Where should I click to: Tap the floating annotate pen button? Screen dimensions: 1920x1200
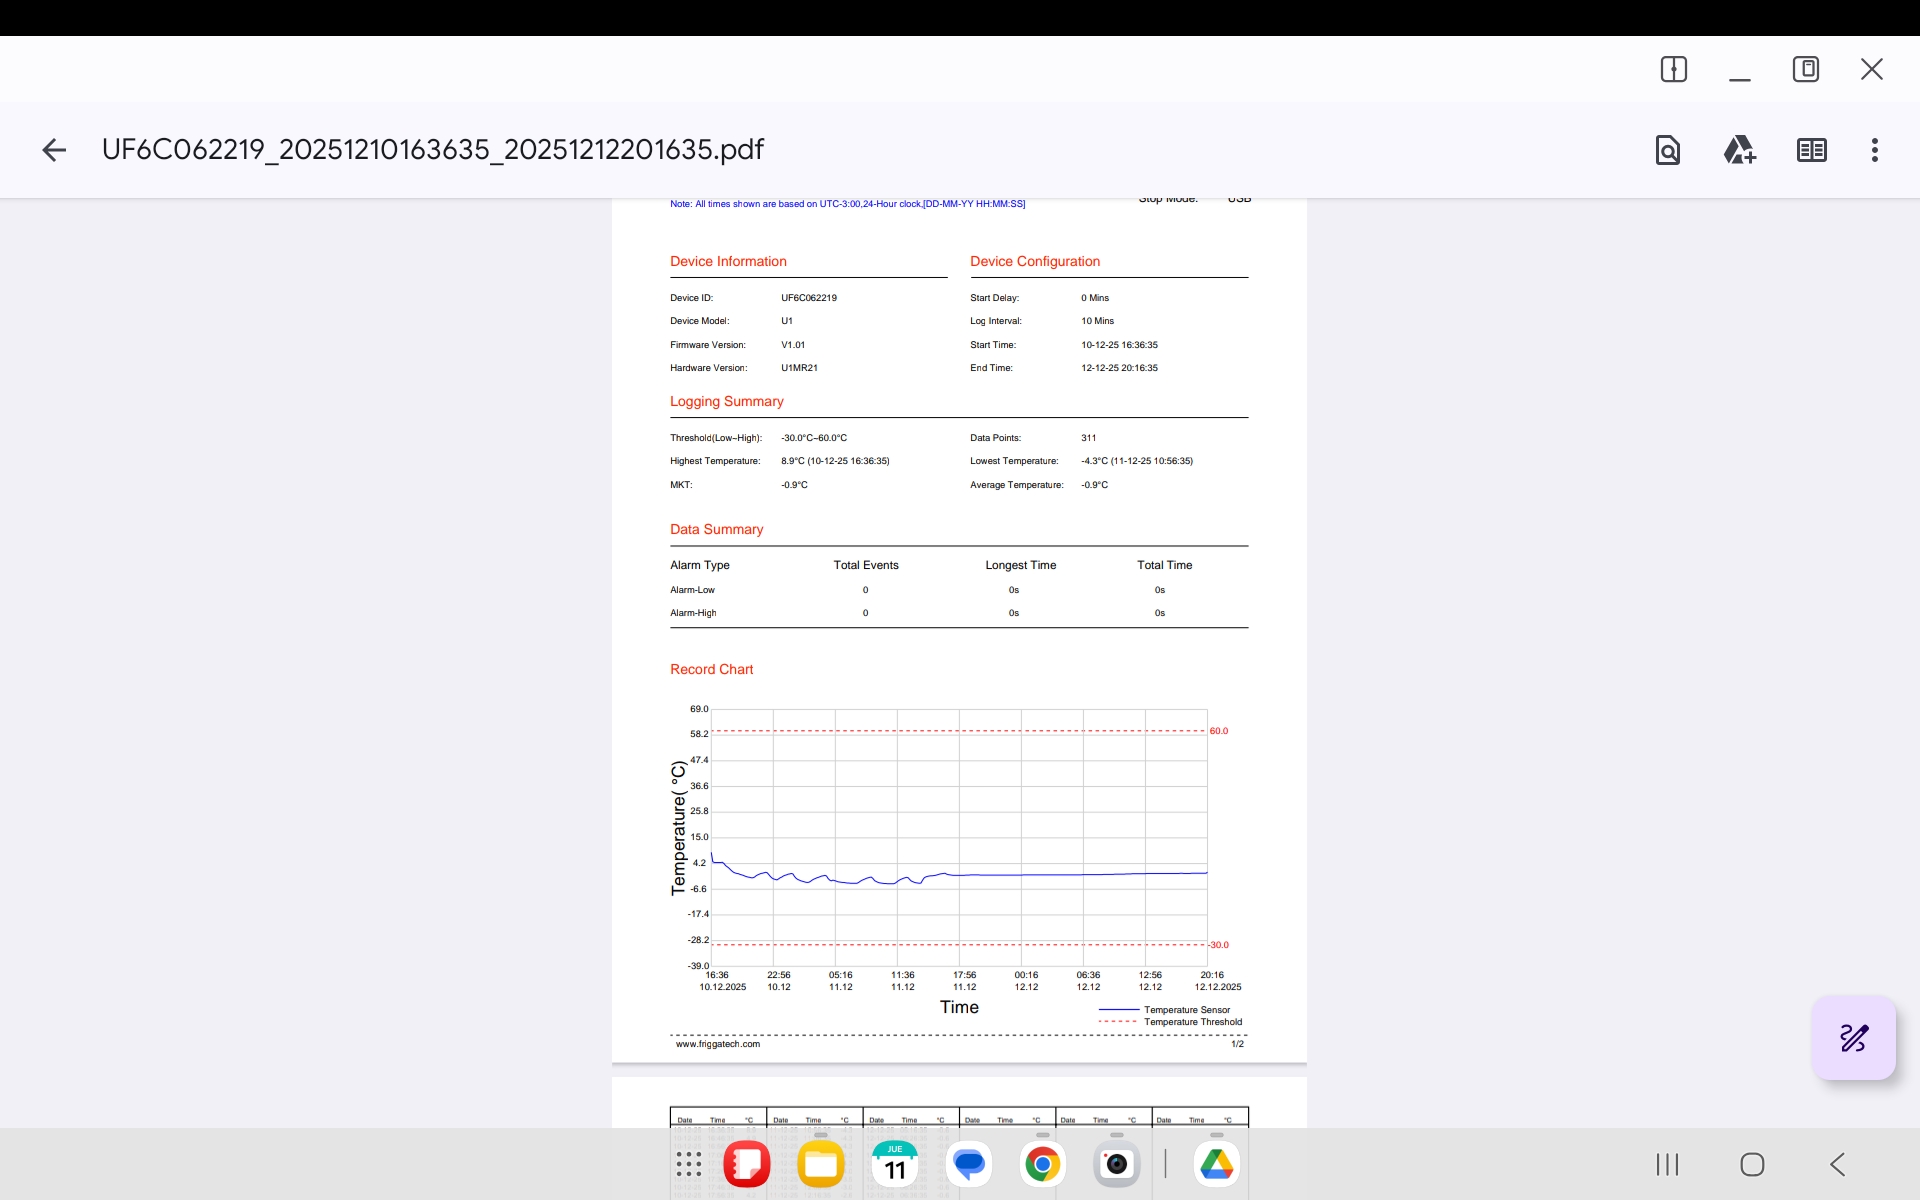point(1853,1038)
